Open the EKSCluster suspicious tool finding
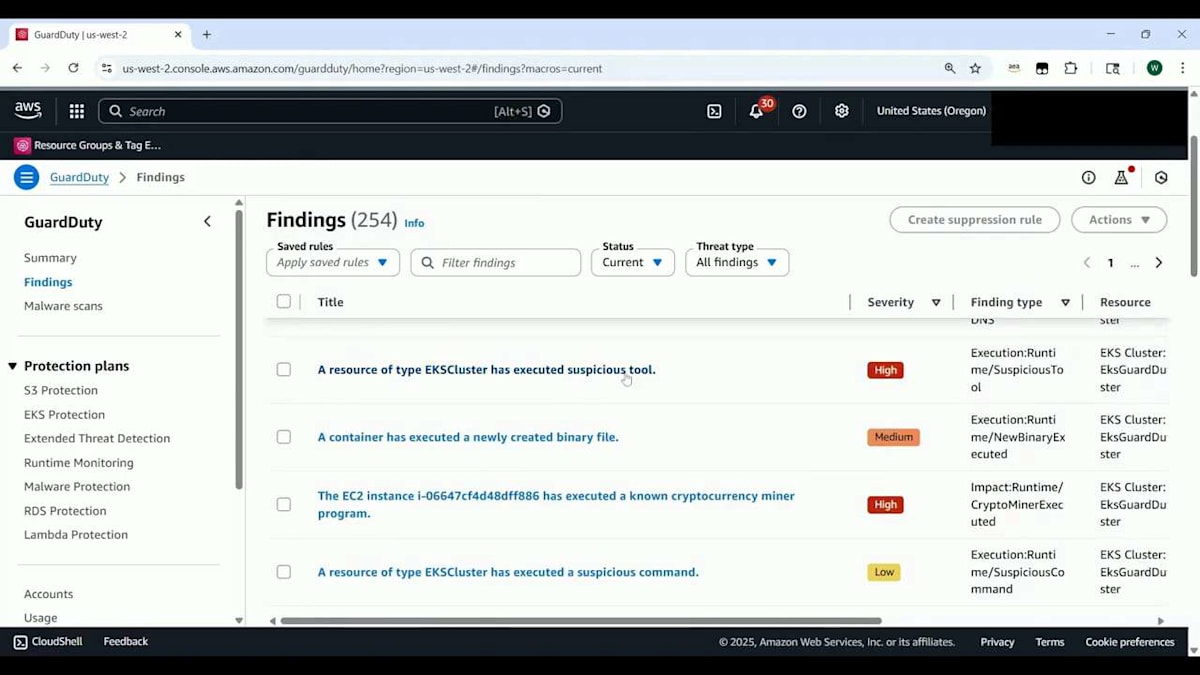Viewport: 1200px width, 675px height. [487, 369]
